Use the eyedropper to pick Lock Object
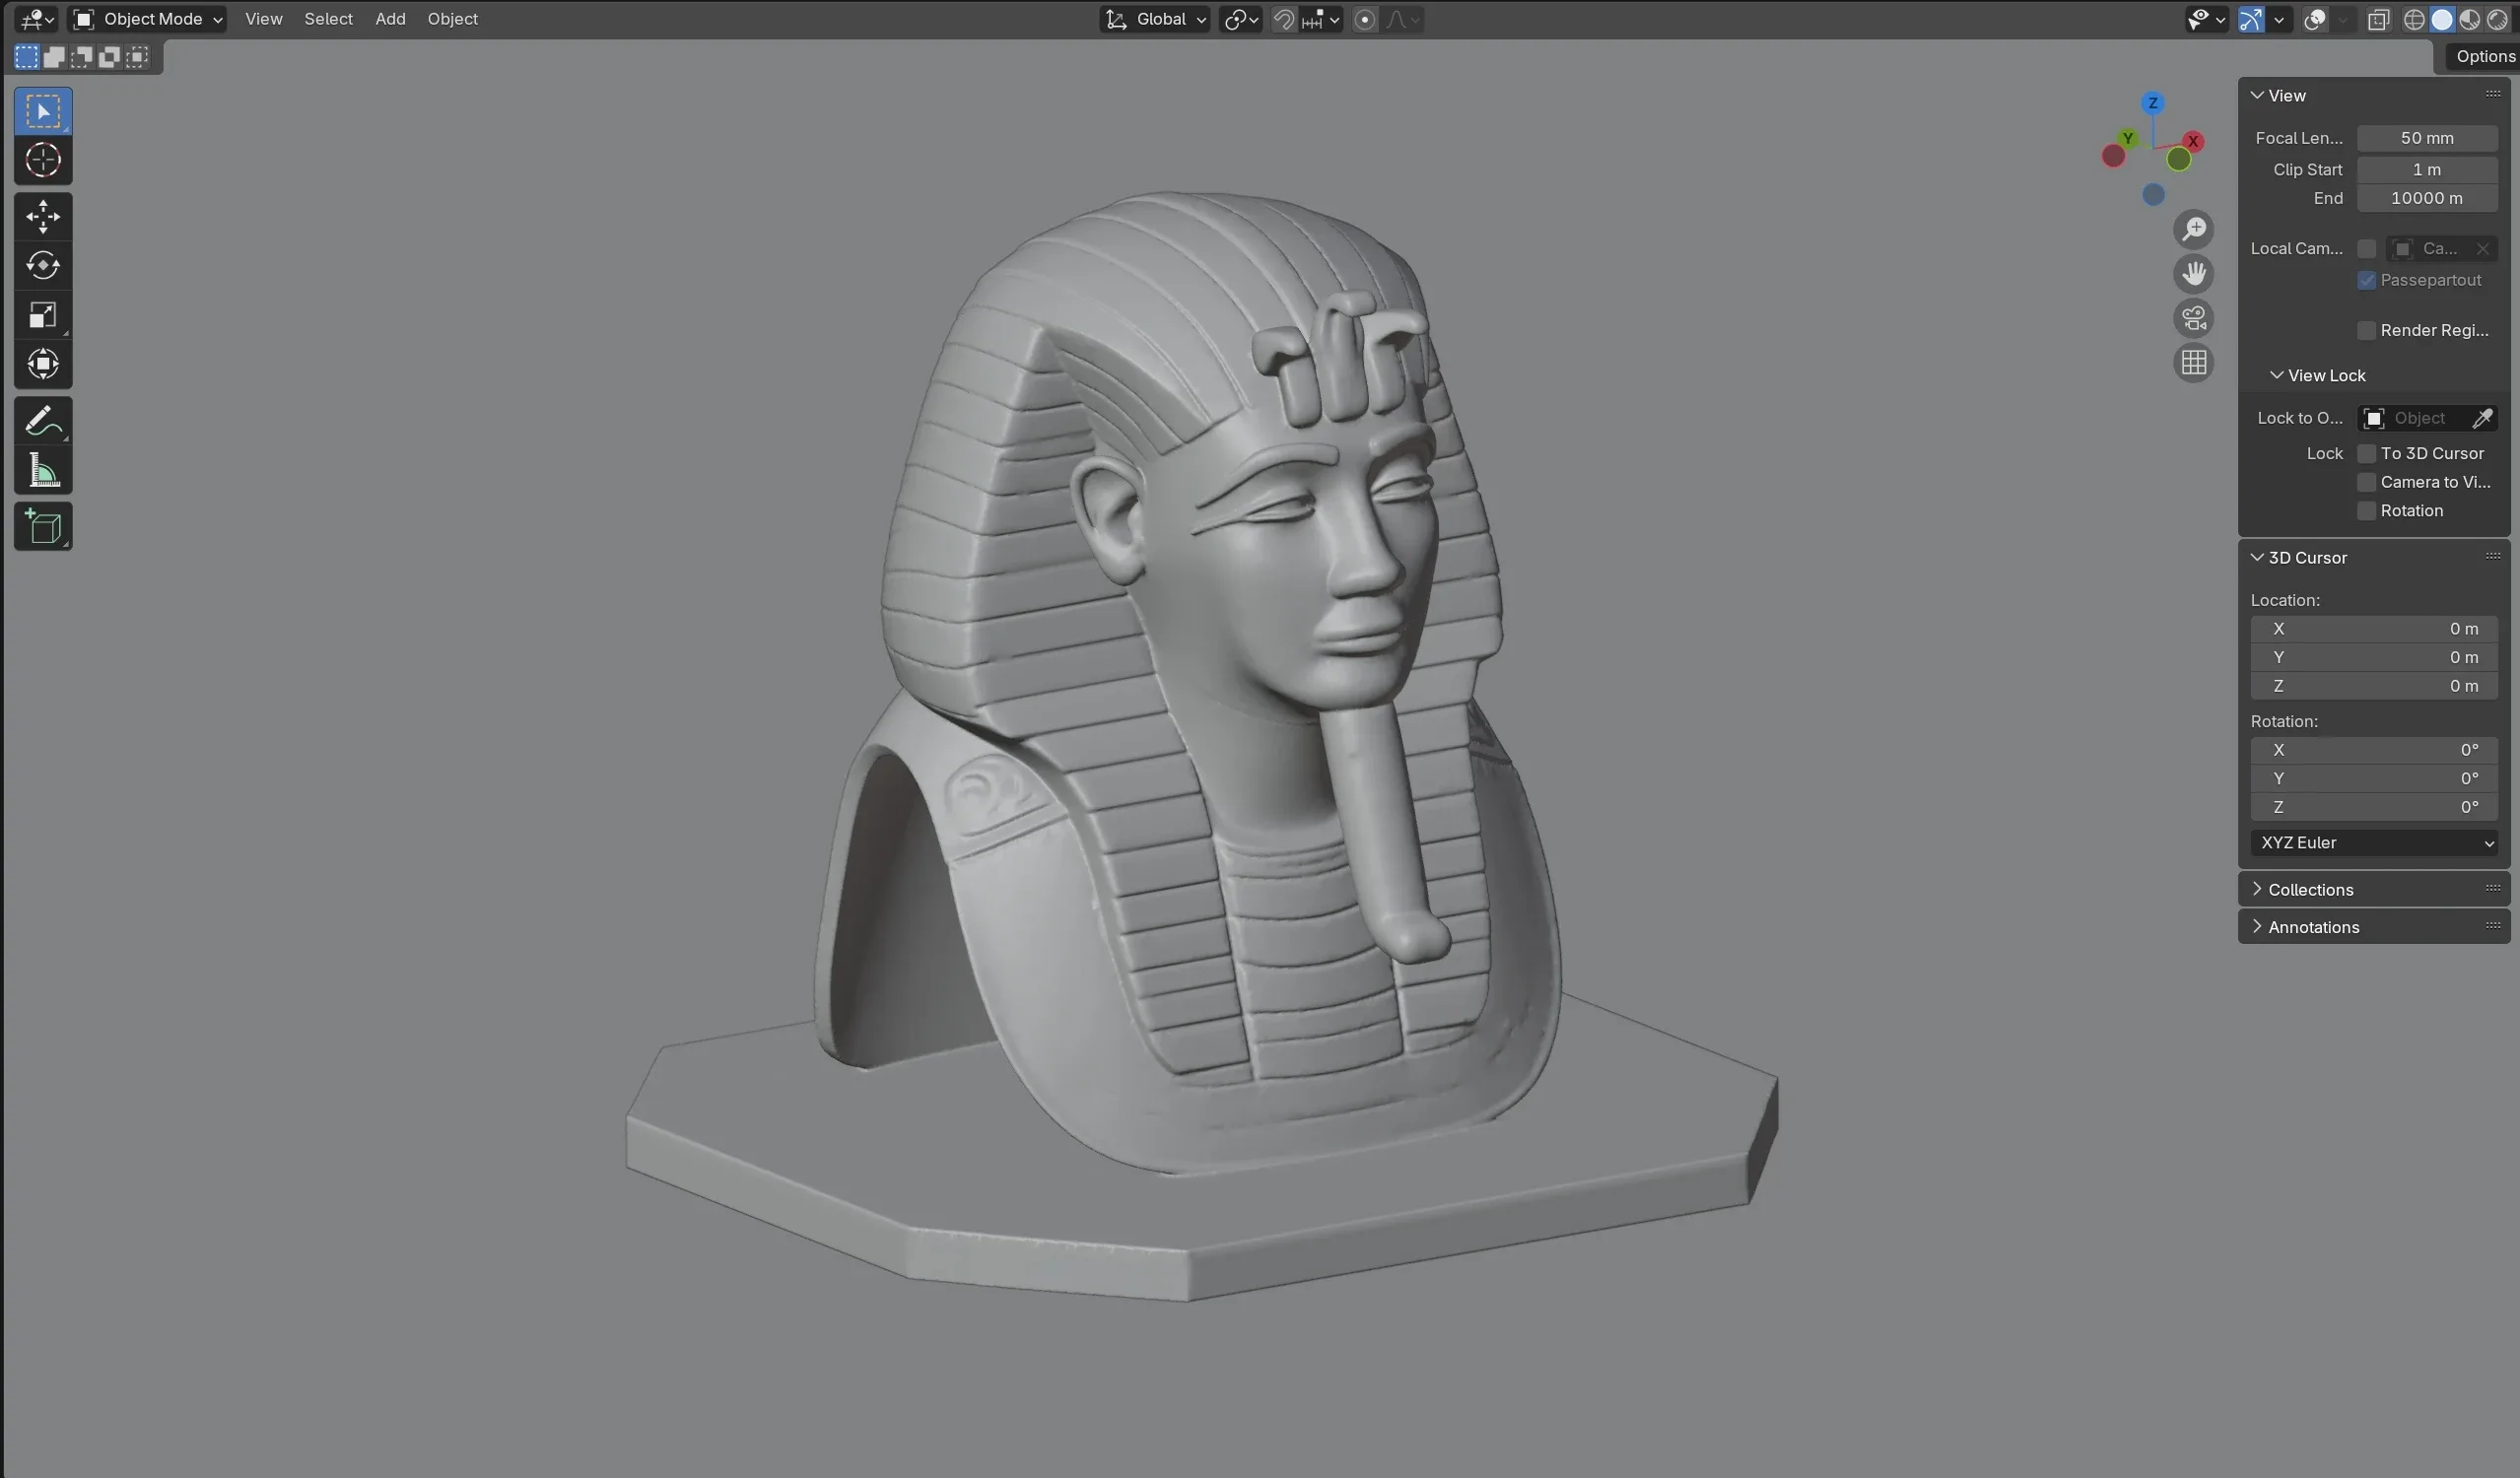This screenshot has height=1478, width=2520. click(x=2484, y=418)
